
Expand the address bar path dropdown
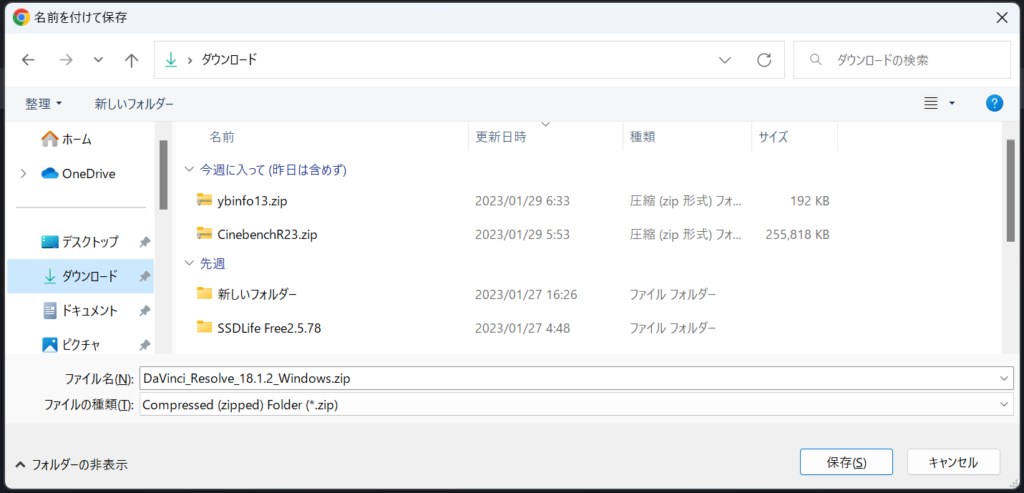725,60
